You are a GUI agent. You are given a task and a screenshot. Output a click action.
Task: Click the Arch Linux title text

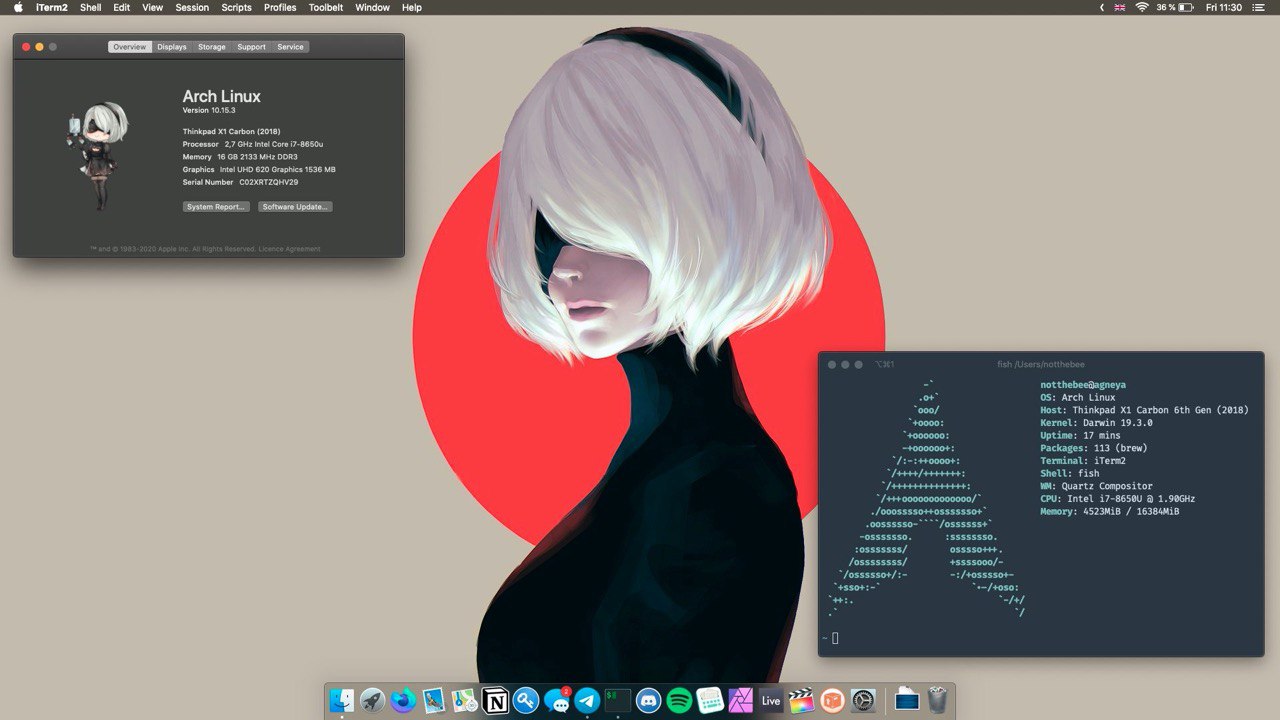[x=221, y=96]
